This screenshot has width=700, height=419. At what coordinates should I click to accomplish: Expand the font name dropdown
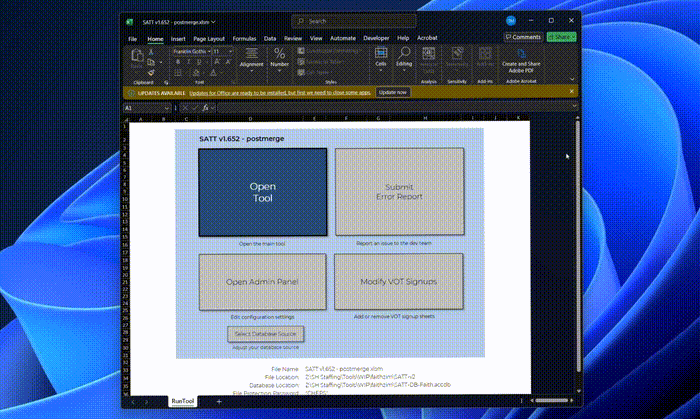click(207, 50)
